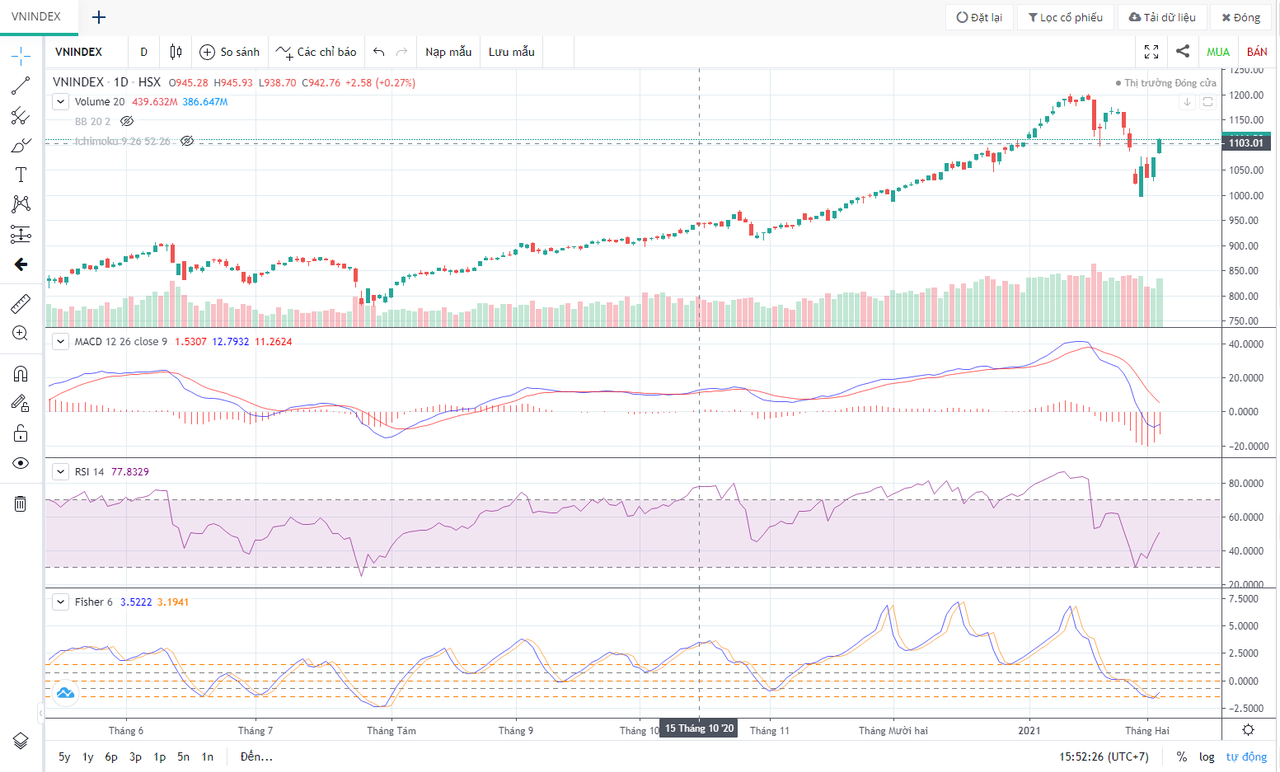Select the crosshair cursor tool
The height and width of the screenshot is (772, 1280).
pos(20,55)
